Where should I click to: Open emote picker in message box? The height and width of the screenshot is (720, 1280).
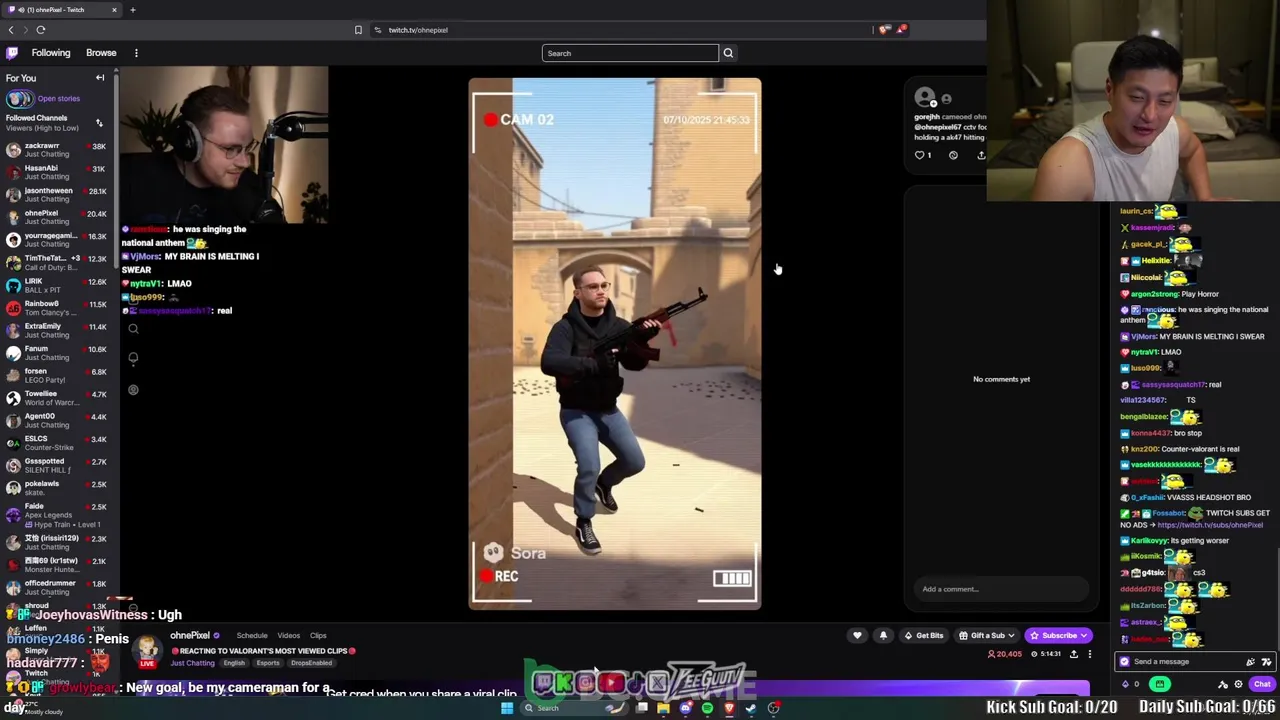coord(1266,662)
